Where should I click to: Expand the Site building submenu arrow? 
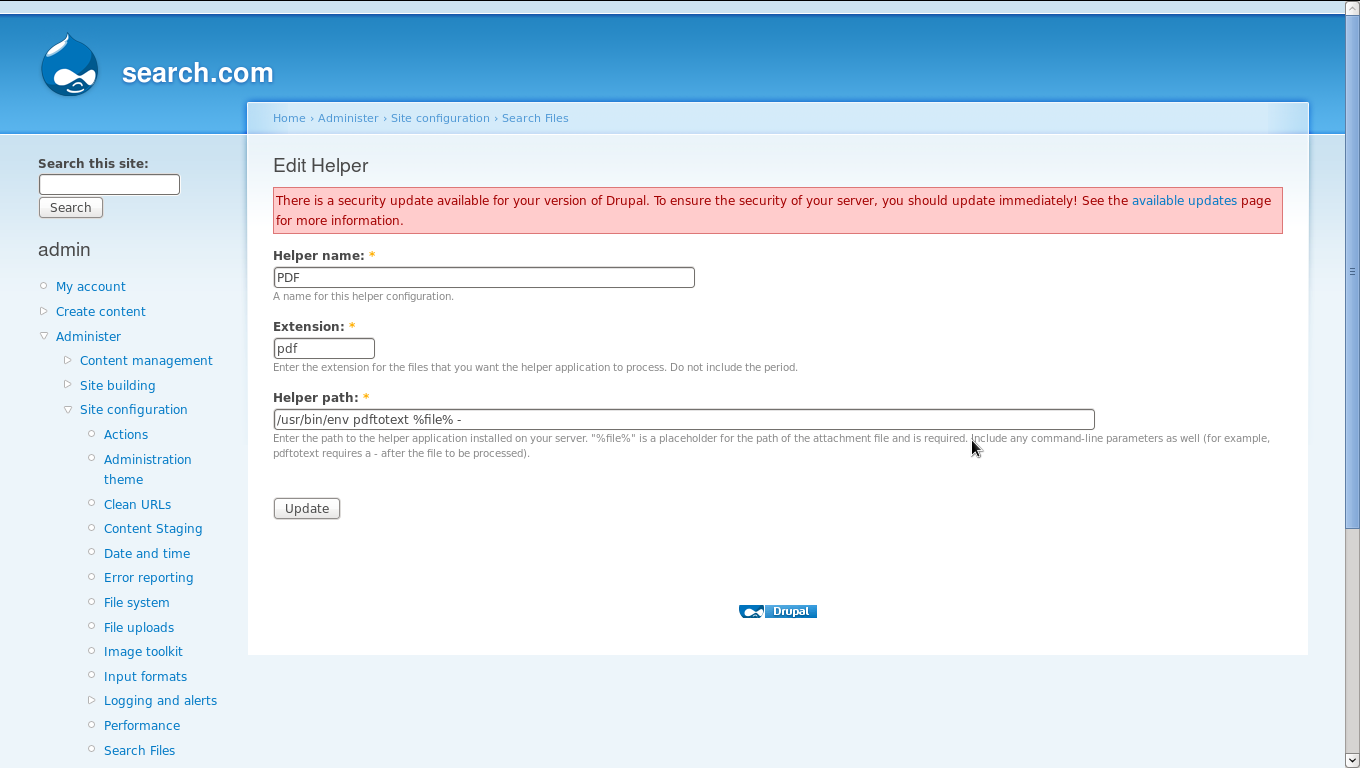click(x=68, y=385)
